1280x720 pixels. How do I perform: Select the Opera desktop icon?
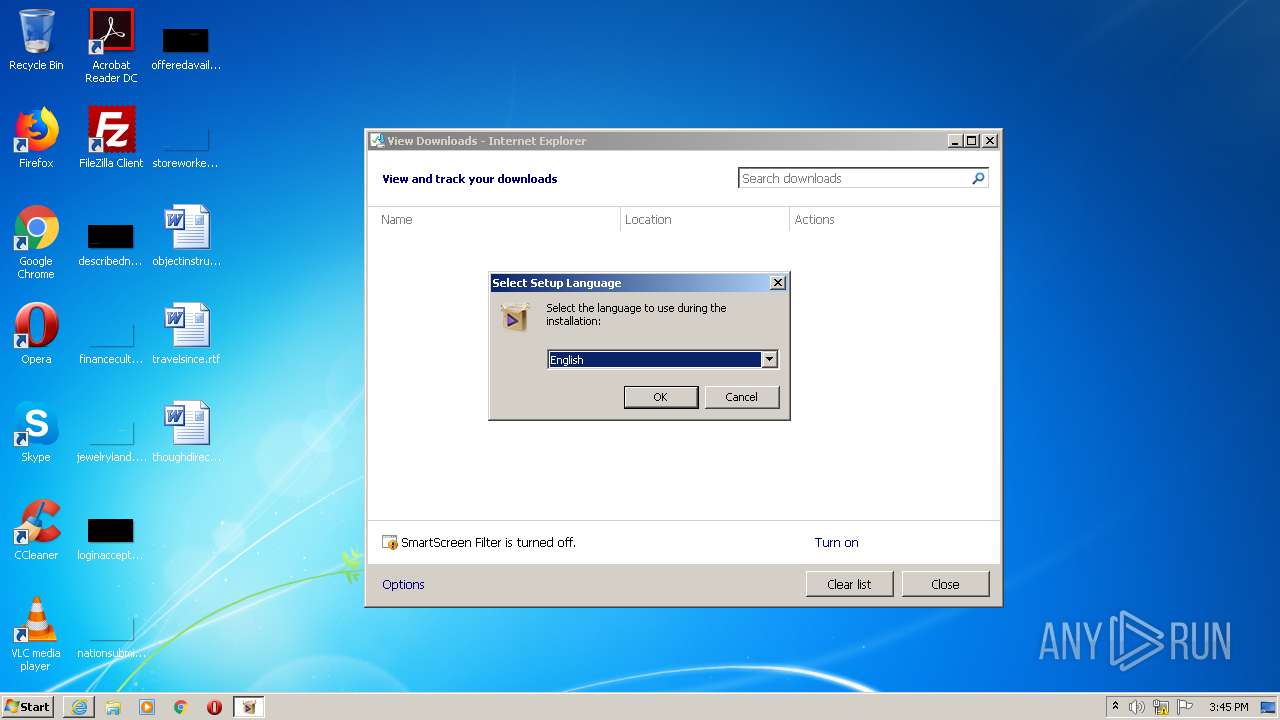(36, 334)
